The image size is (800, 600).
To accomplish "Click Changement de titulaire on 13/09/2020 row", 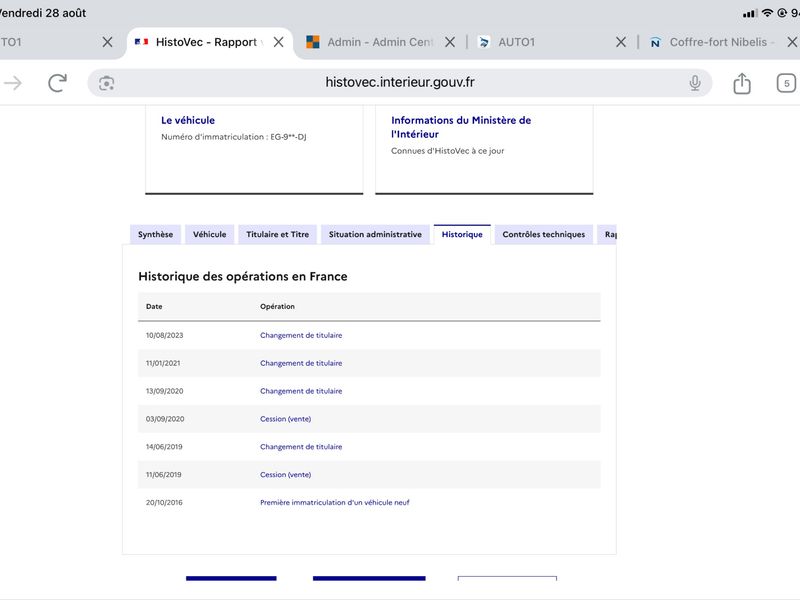I will 301,391.
